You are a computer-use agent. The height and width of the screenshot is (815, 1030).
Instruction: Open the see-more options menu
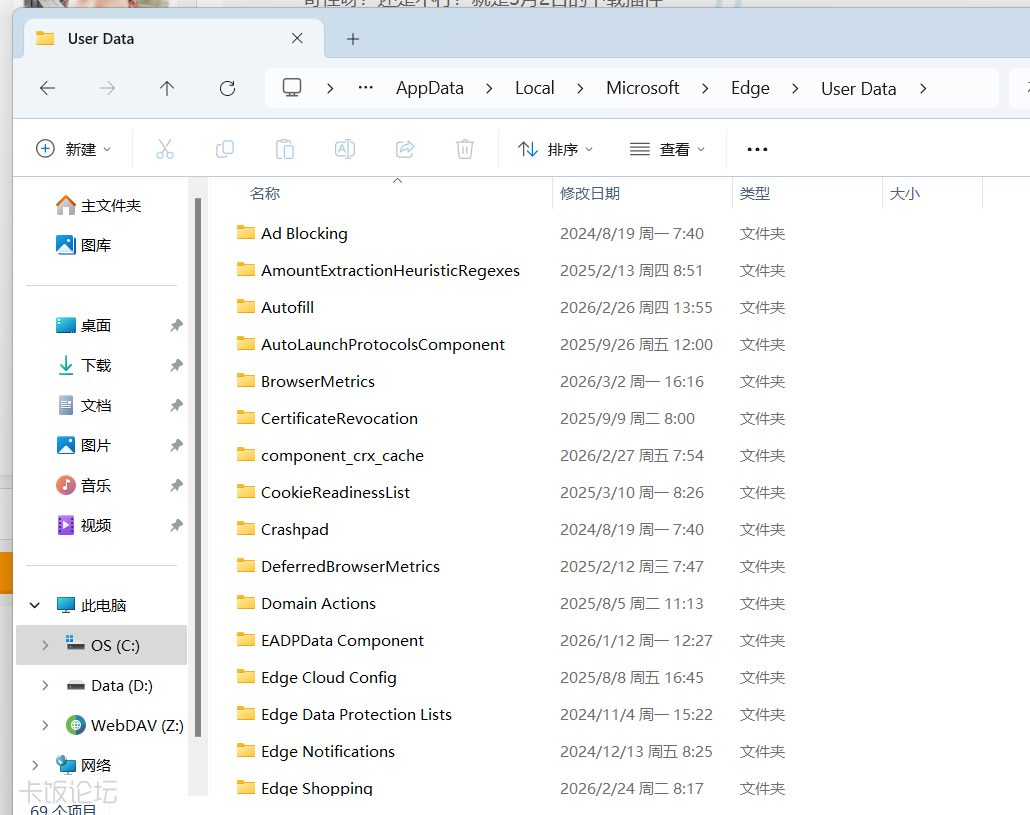(756, 148)
